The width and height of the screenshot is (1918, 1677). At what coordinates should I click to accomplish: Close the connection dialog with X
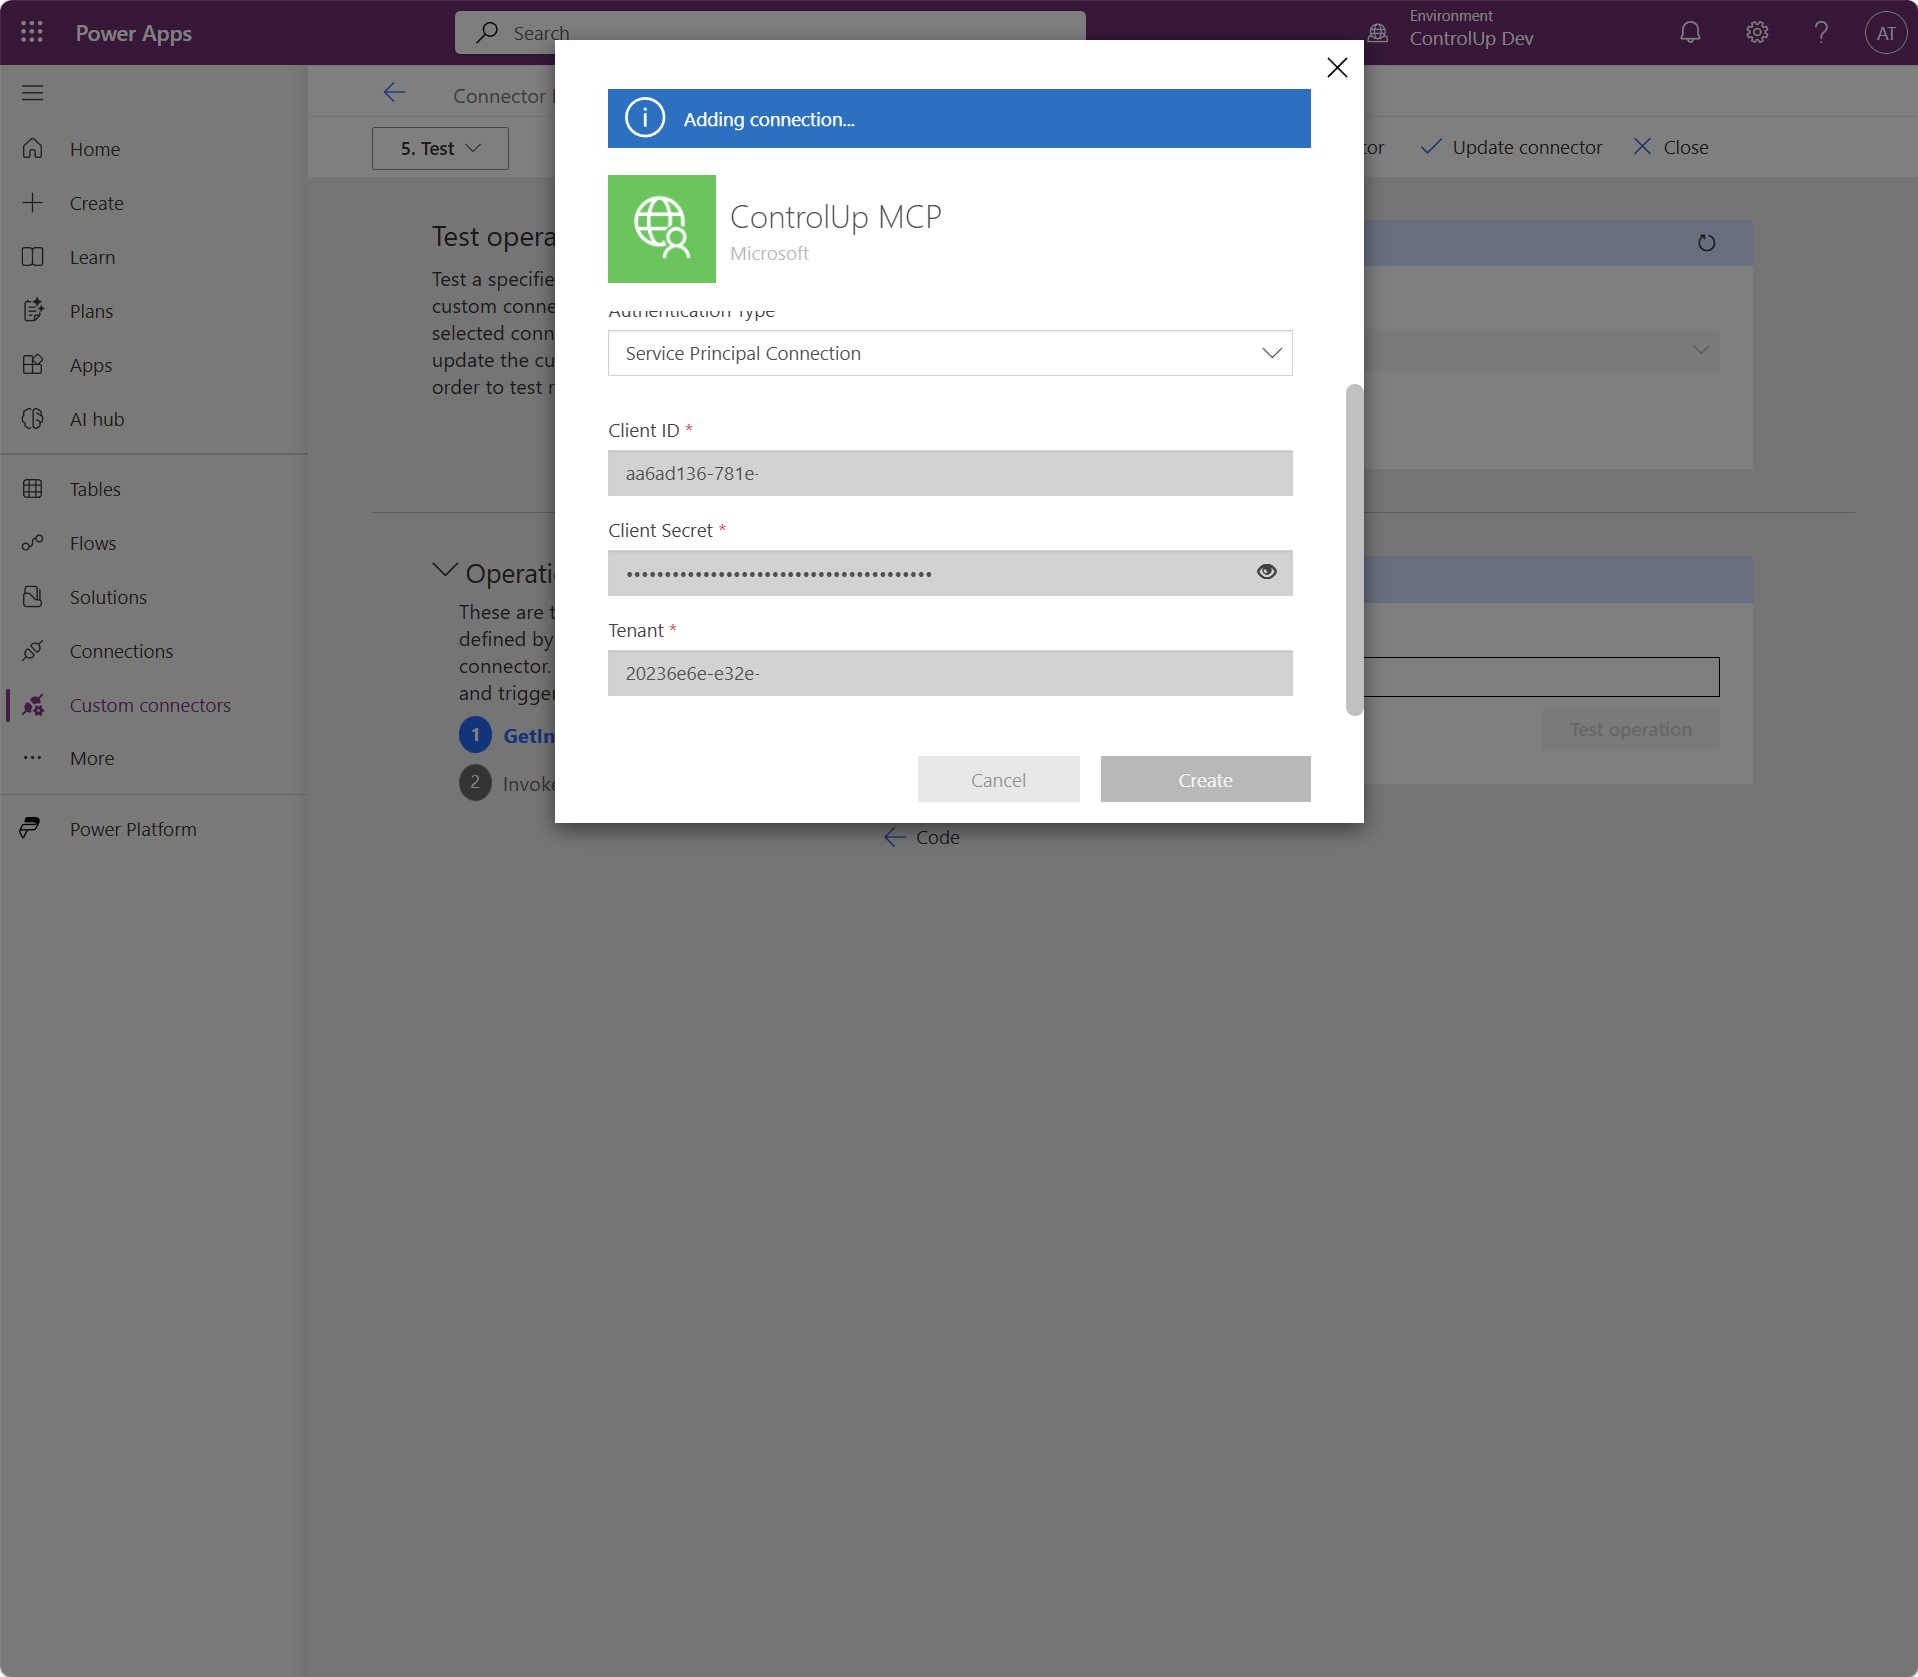coord(1337,67)
